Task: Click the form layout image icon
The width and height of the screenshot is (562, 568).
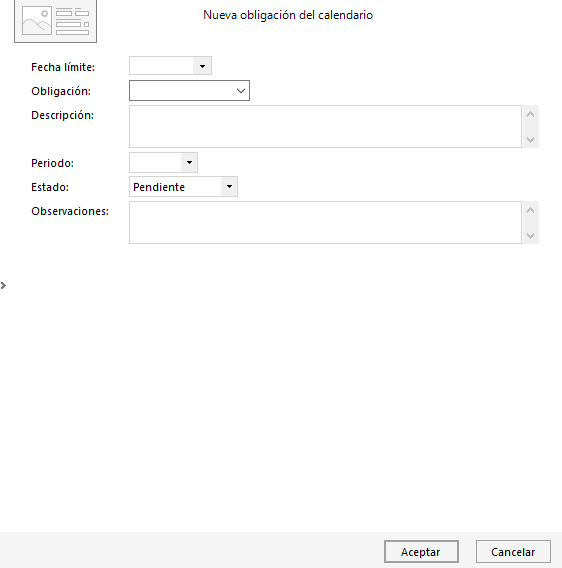Action: pyautogui.click(x=55, y=21)
